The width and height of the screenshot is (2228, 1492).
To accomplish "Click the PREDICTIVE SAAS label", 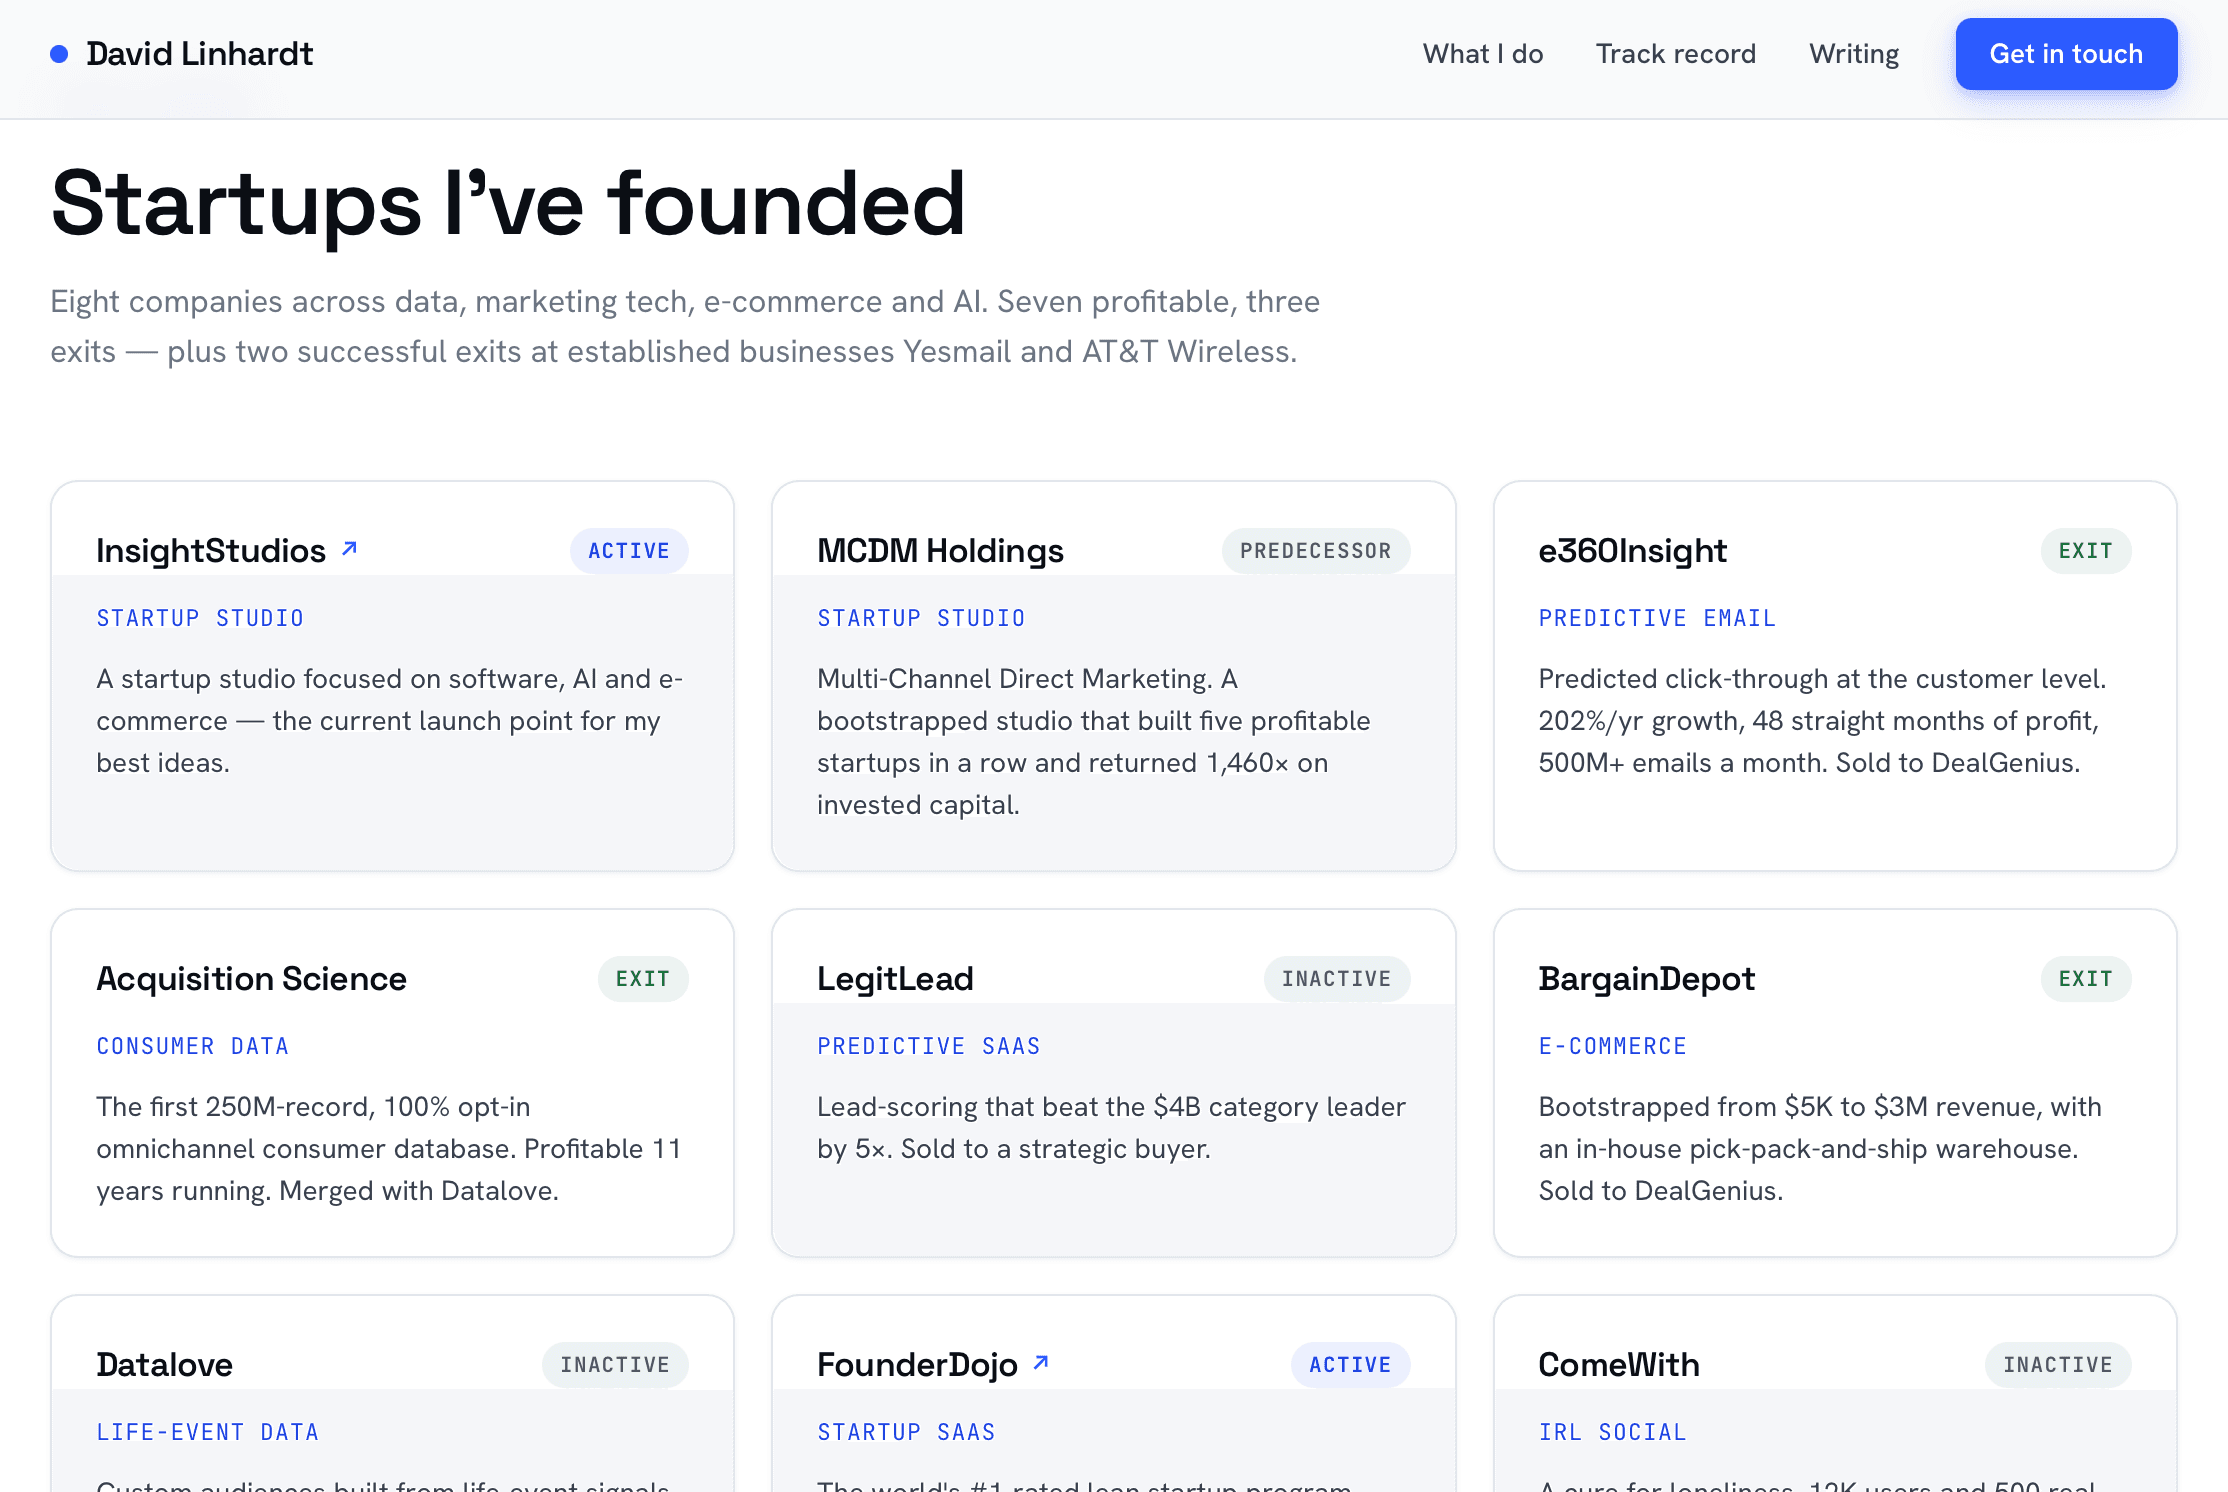I will 929,1046.
